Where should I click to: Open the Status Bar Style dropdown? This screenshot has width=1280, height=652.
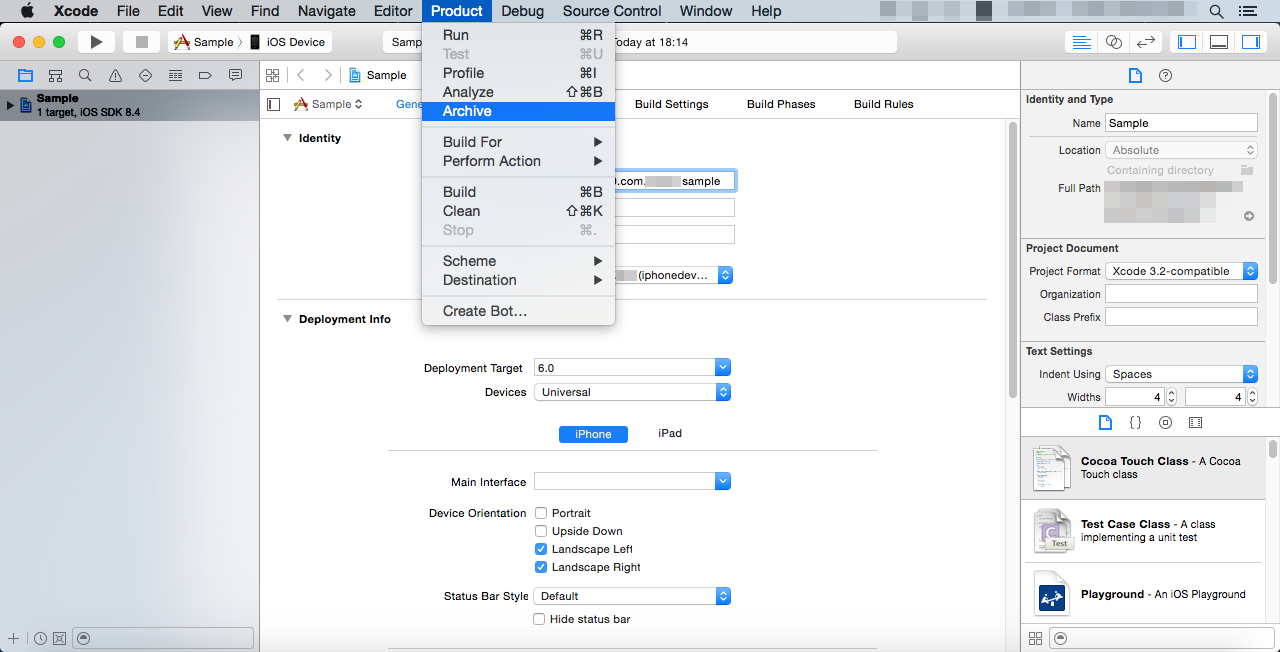tap(632, 596)
